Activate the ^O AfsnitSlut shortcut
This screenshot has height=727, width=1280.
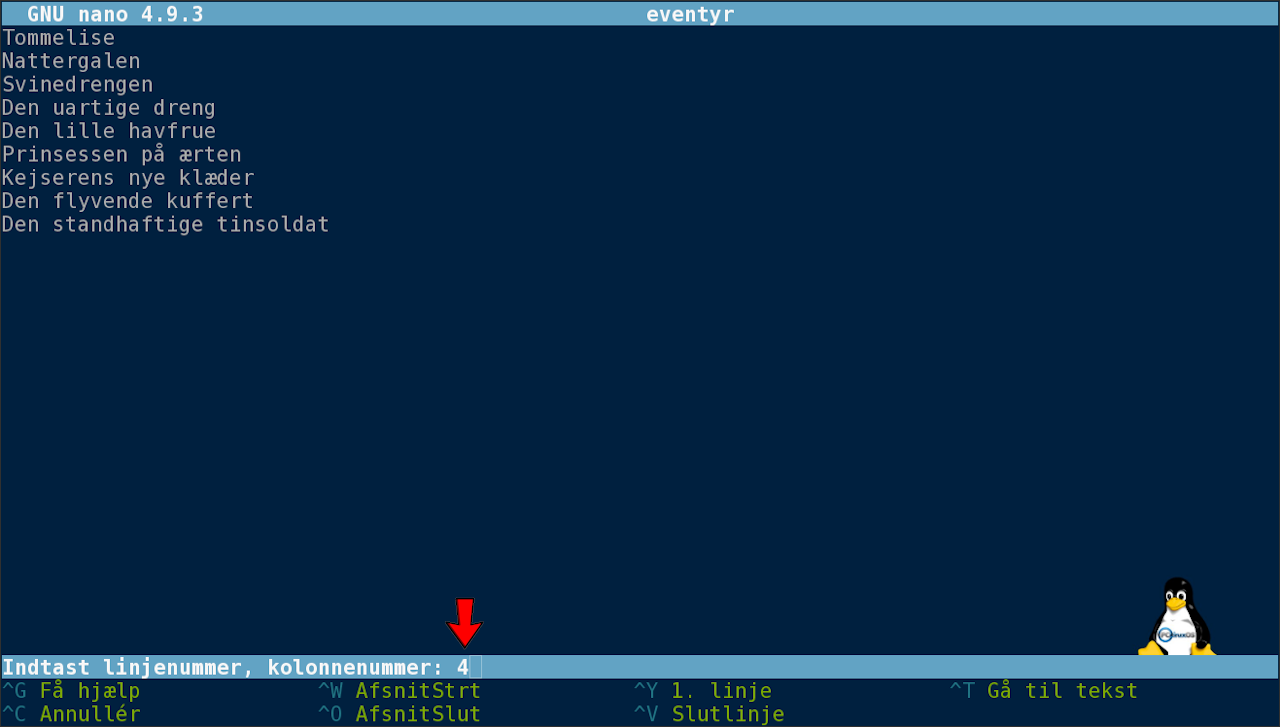399,714
